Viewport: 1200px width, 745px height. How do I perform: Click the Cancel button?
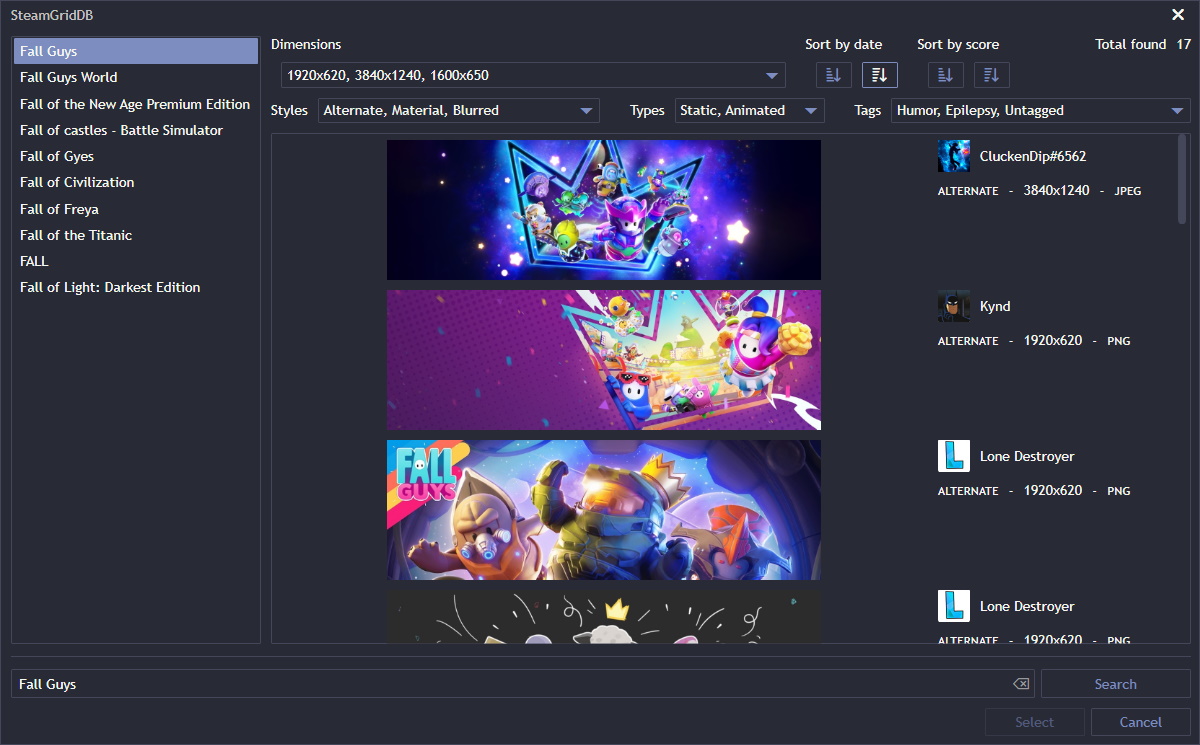coord(1140,722)
